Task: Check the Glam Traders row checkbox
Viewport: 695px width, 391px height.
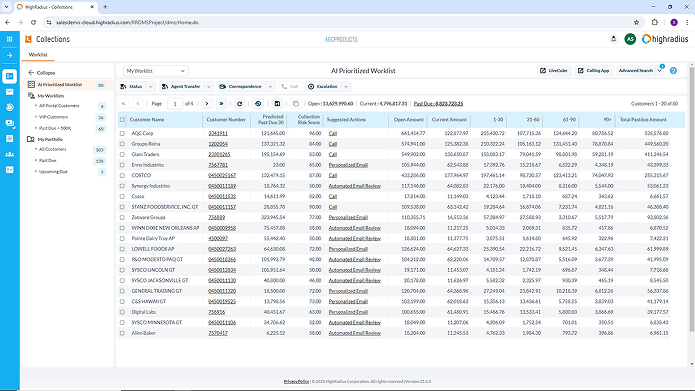Action: (122, 154)
